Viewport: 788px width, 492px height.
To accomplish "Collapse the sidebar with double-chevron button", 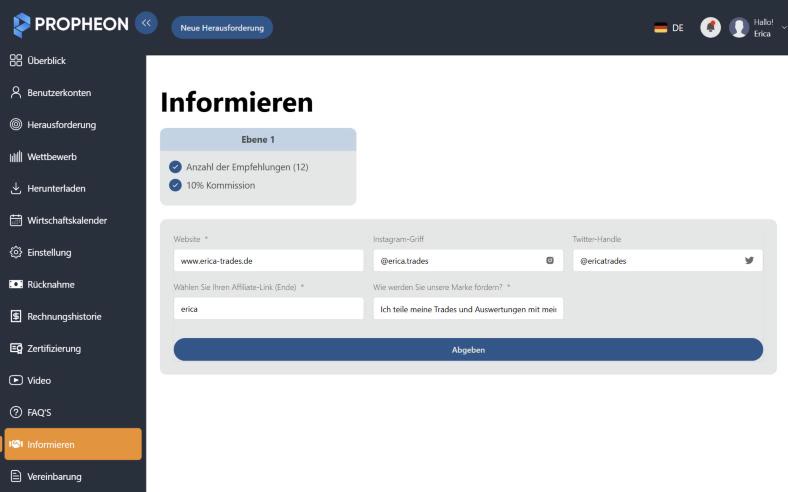I will pyautogui.click(x=146, y=23).
